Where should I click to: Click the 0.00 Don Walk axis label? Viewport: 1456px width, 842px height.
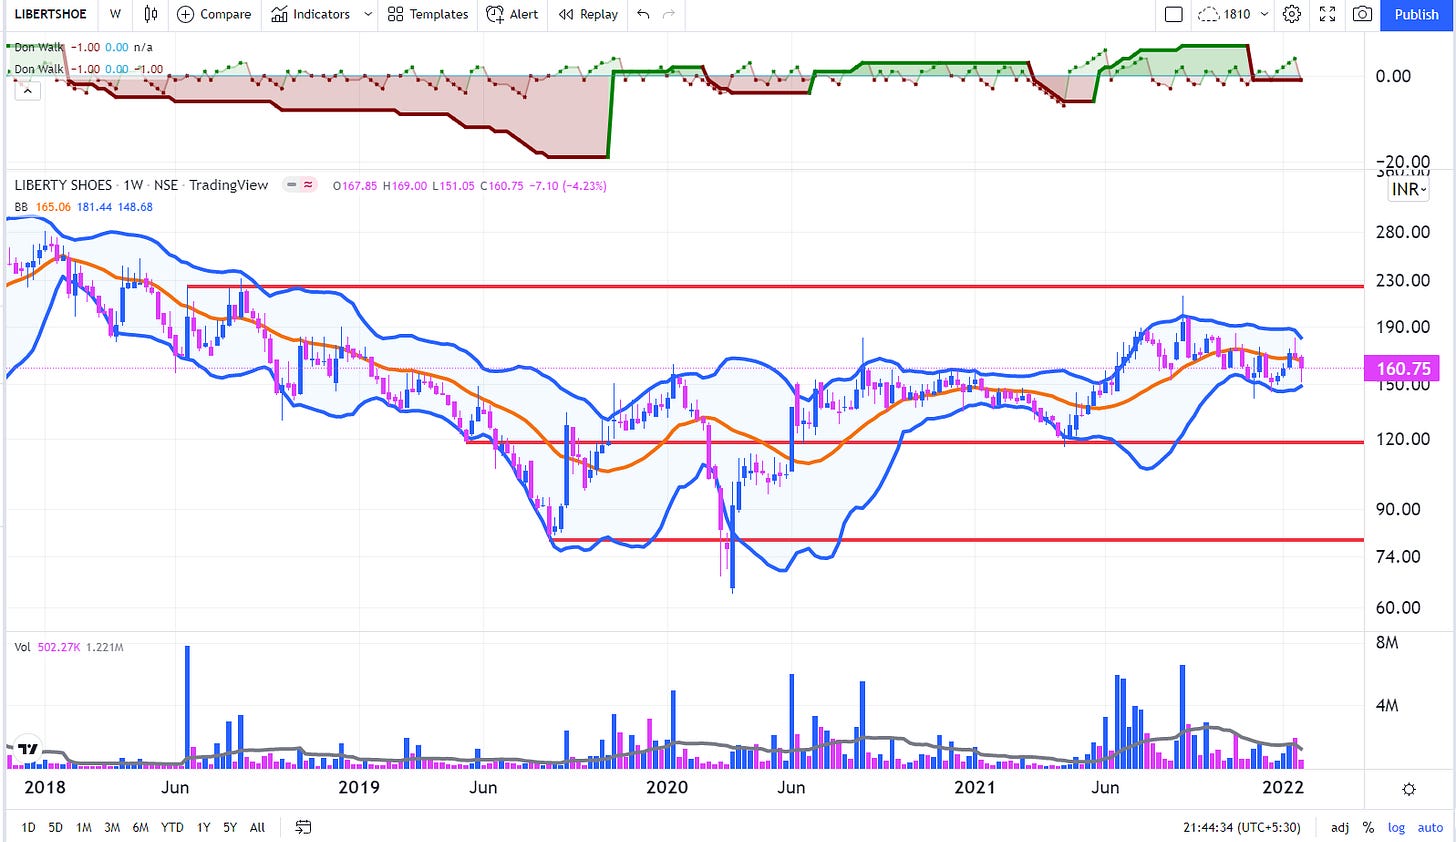(1393, 76)
